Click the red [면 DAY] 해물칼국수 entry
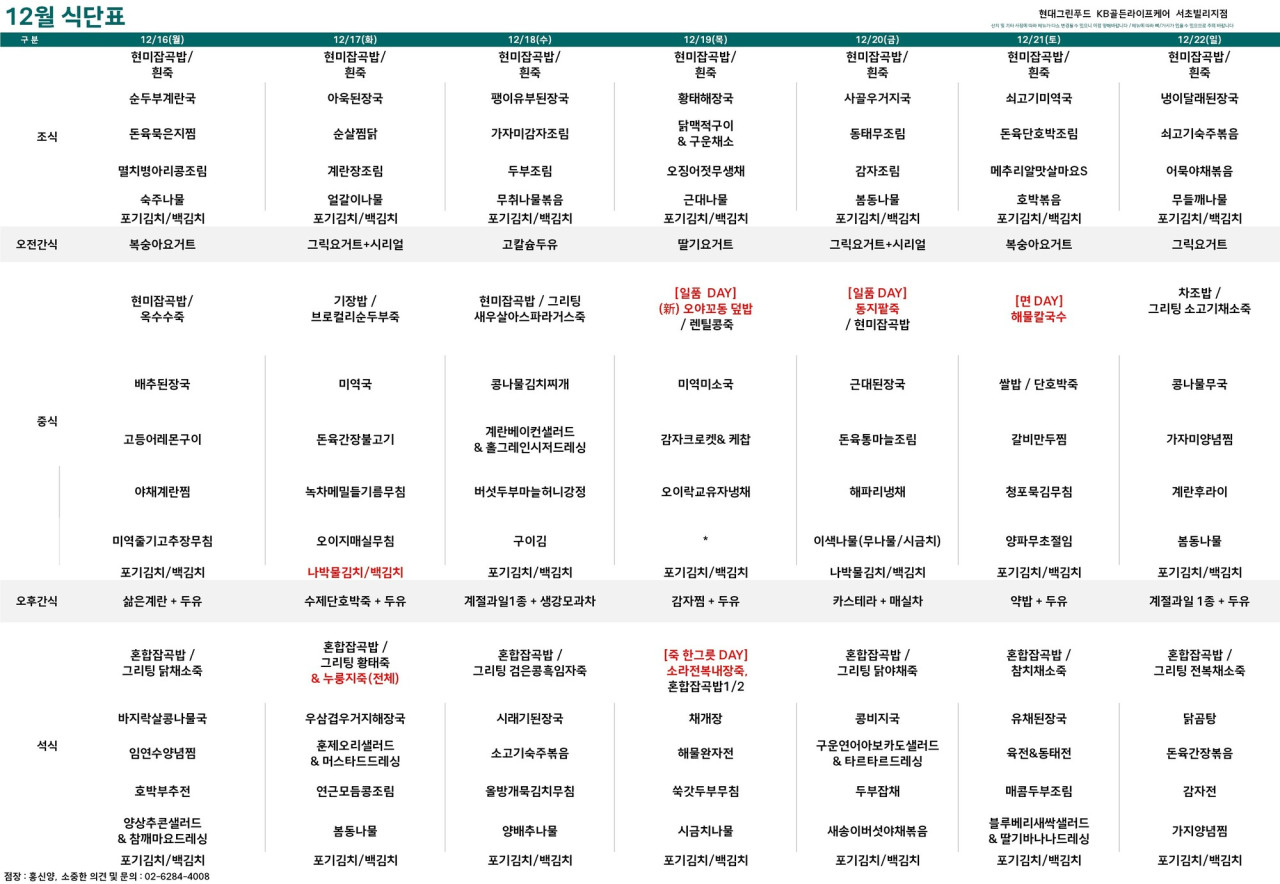 click(x=1038, y=309)
